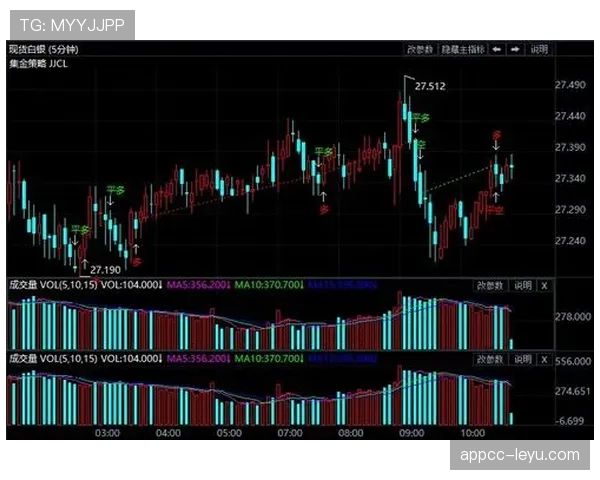
Task: Close the upper volume panel with X
Action: tap(544, 286)
